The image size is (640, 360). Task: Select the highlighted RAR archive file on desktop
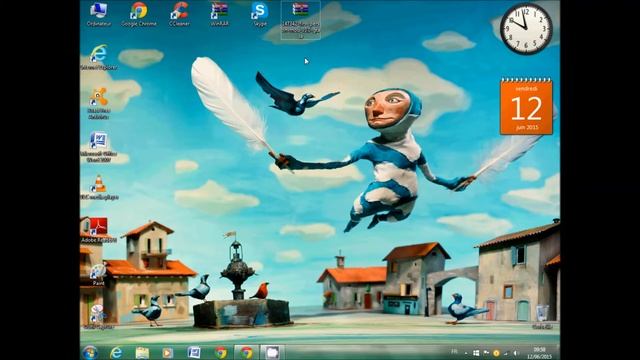click(x=301, y=20)
